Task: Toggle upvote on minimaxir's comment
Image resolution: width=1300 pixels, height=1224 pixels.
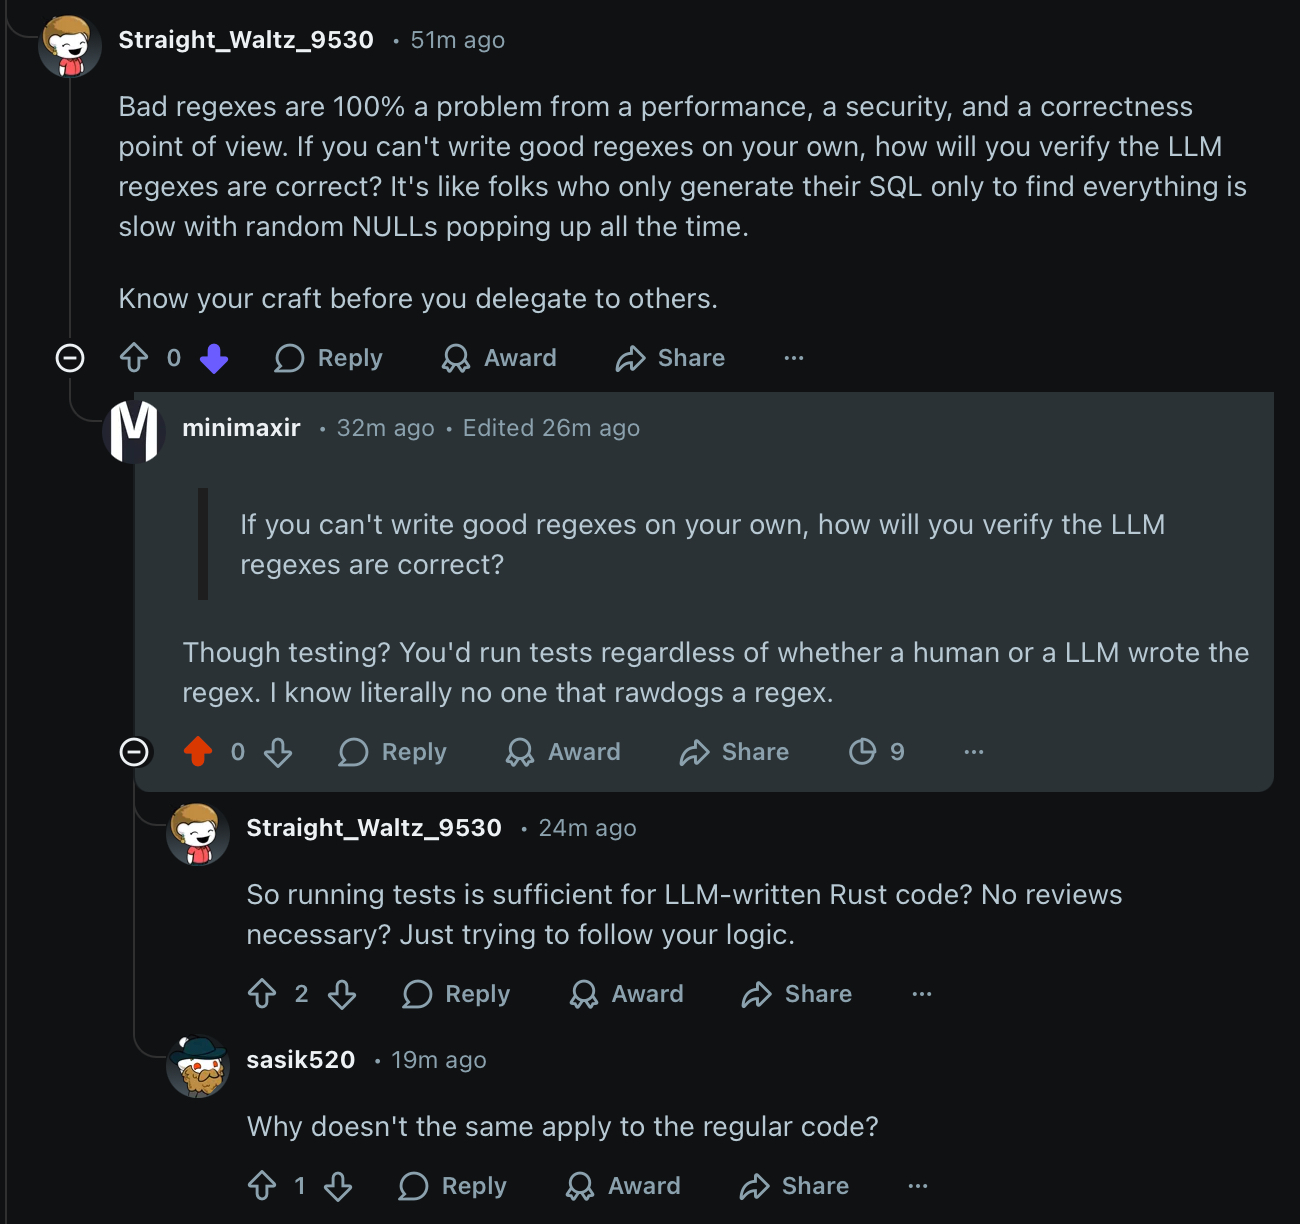Action: 198,752
